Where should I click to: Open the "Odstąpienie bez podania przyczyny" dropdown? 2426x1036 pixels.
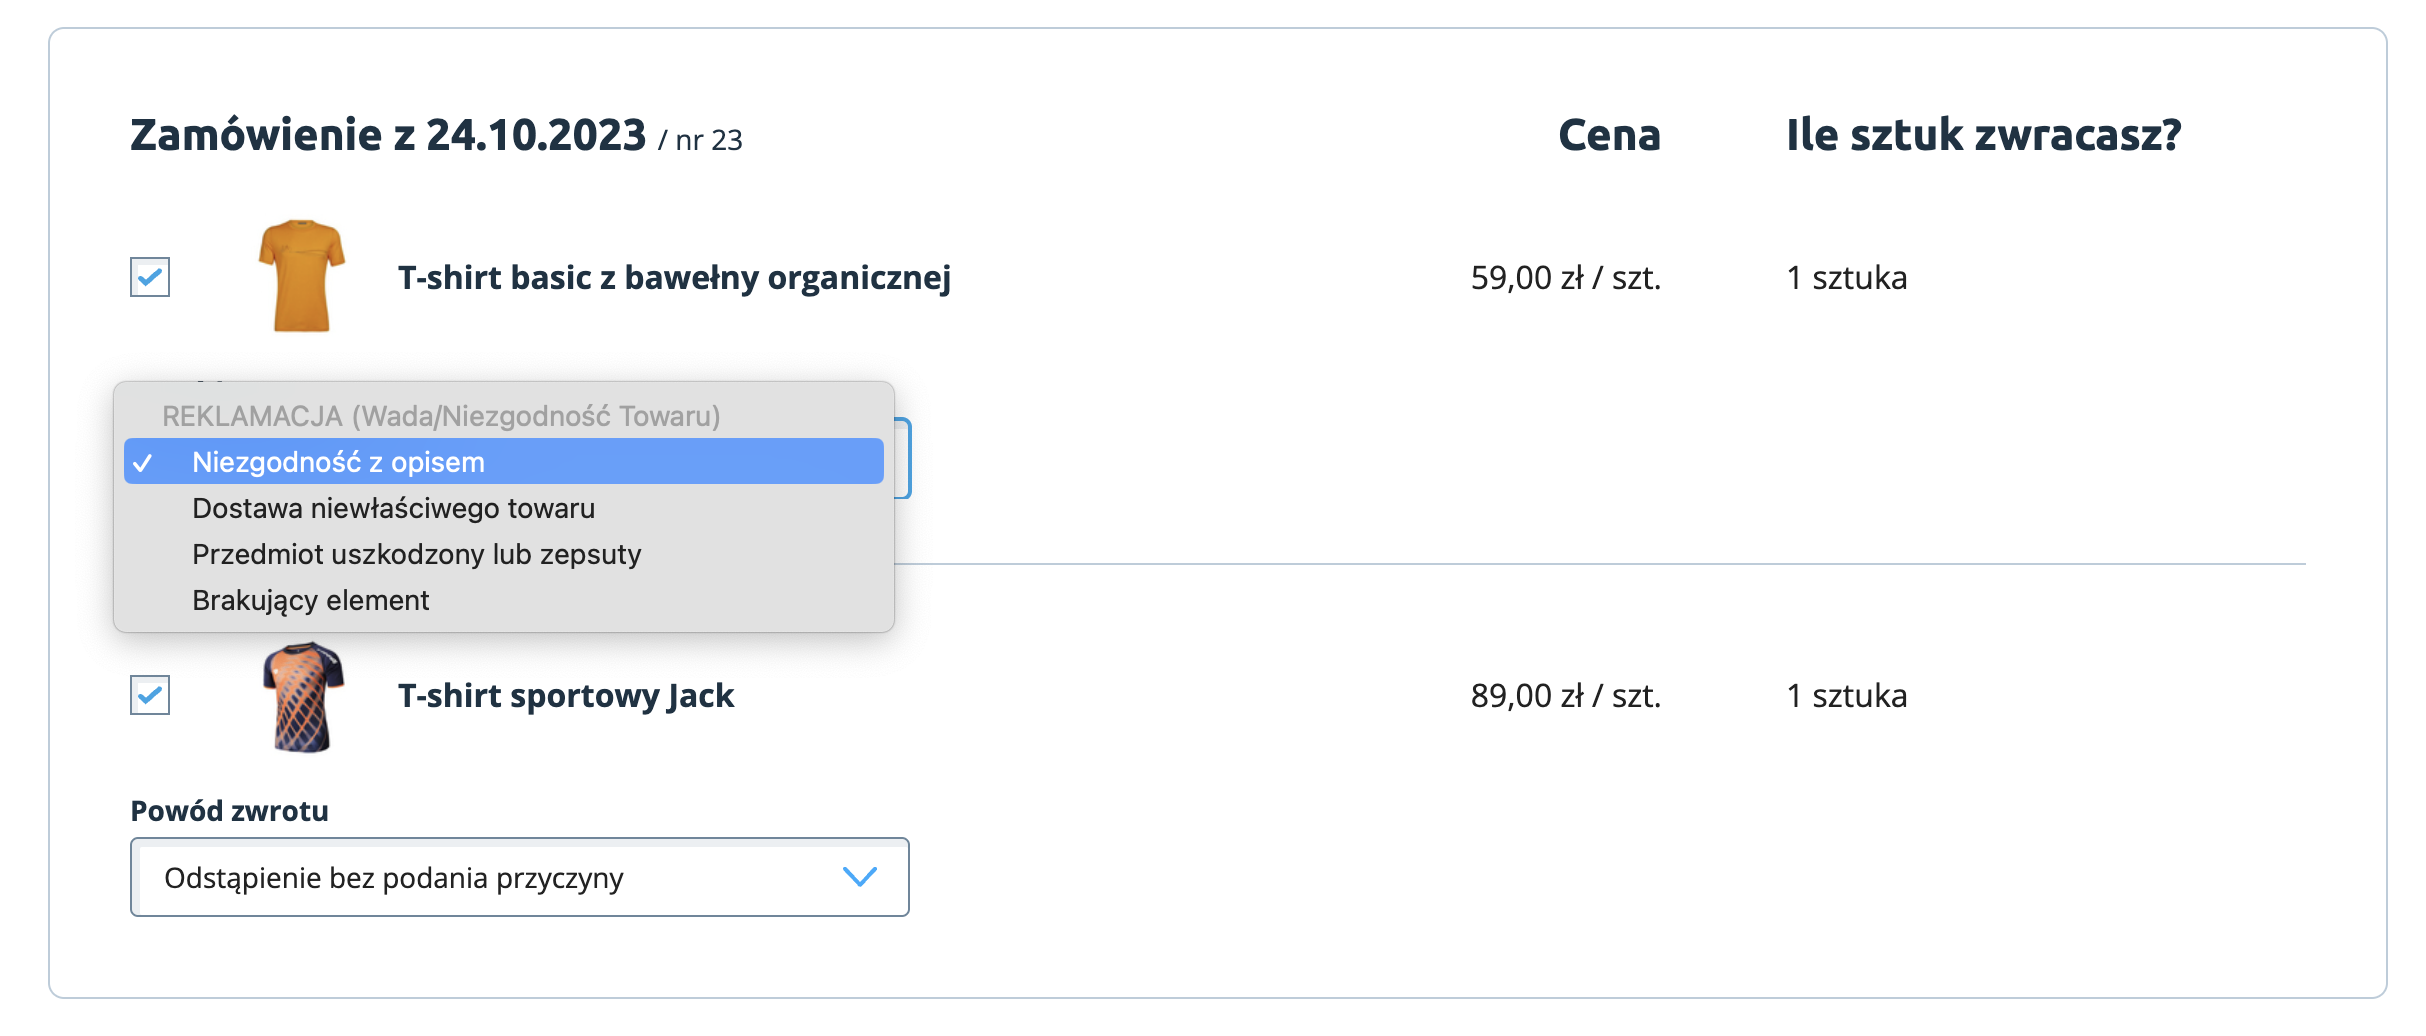(x=518, y=878)
